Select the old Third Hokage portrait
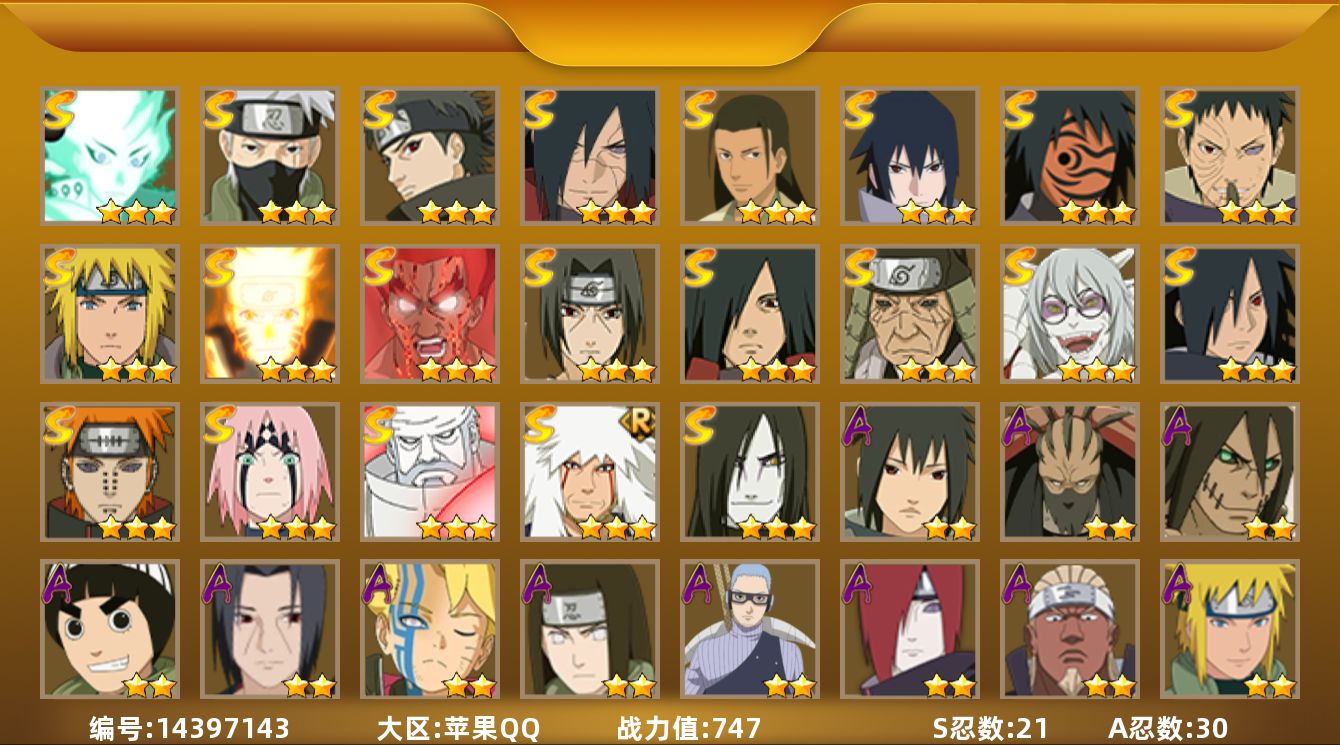 910,314
